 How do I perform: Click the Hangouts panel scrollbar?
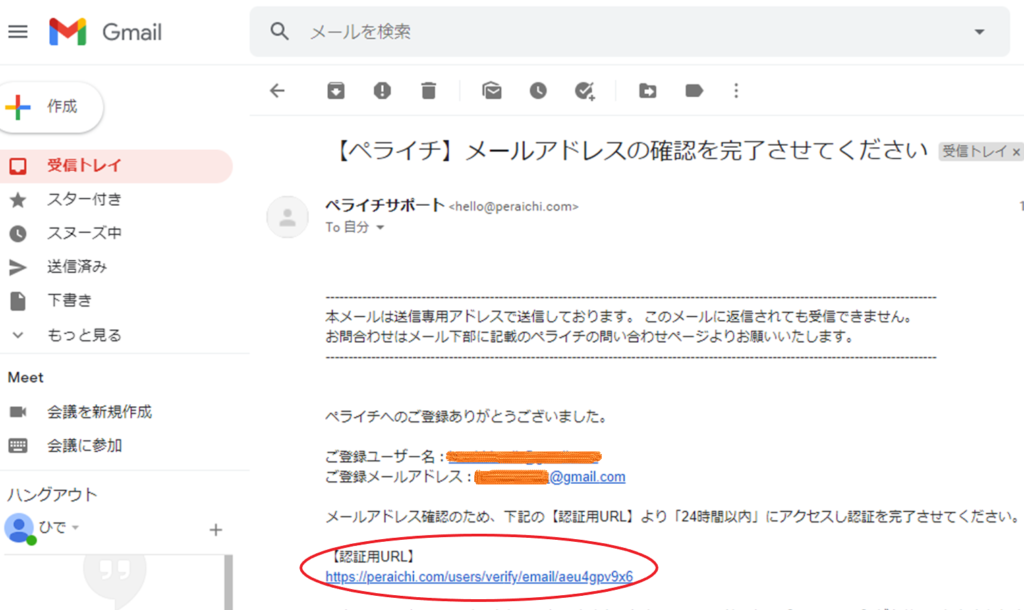(229, 583)
